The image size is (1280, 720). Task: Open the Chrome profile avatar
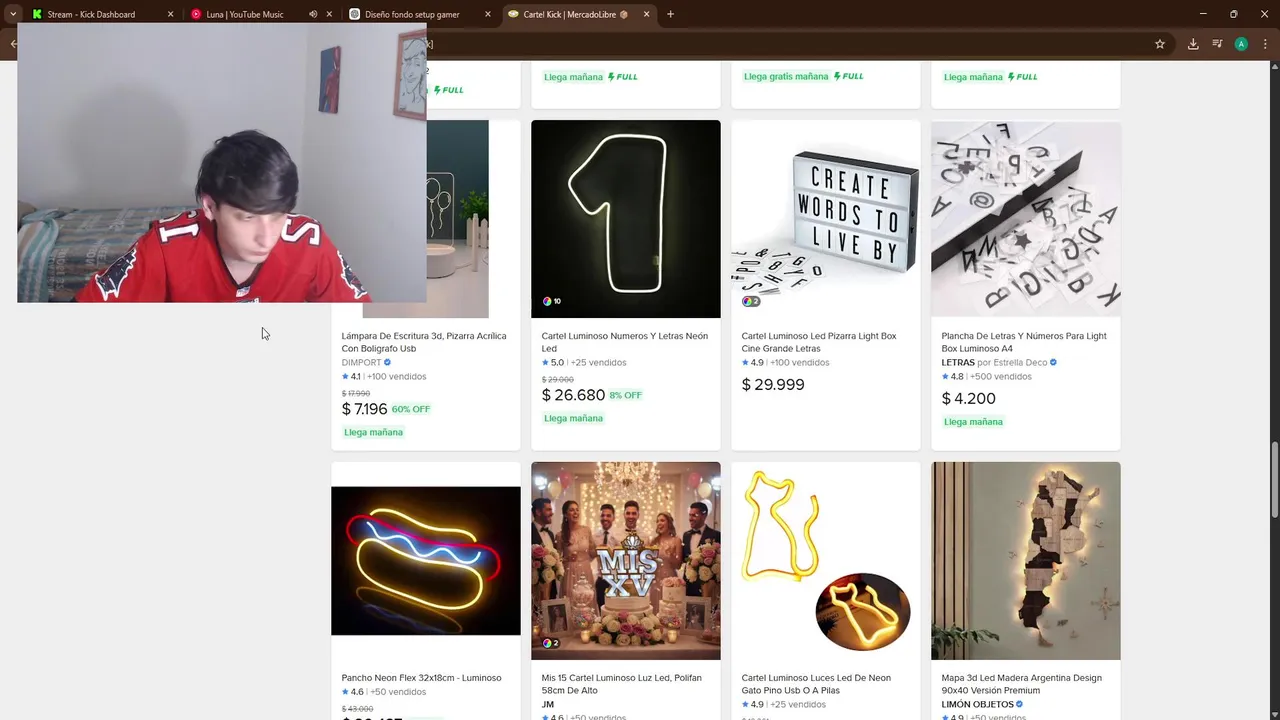click(1241, 44)
